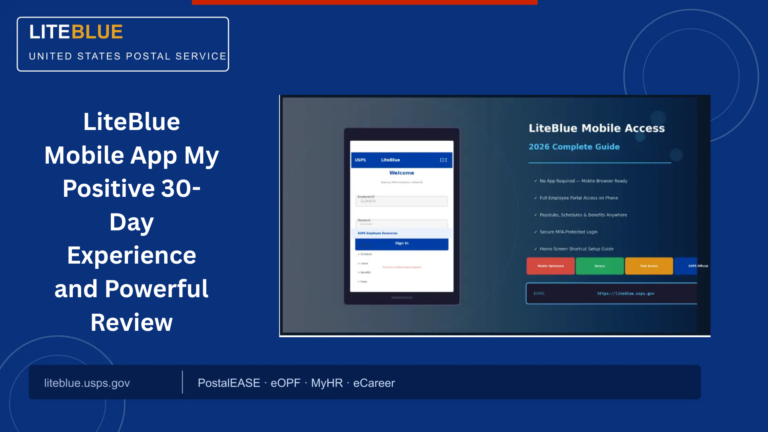
Task: Click the eCareer label in the bottom bar
Action: [374, 383]
